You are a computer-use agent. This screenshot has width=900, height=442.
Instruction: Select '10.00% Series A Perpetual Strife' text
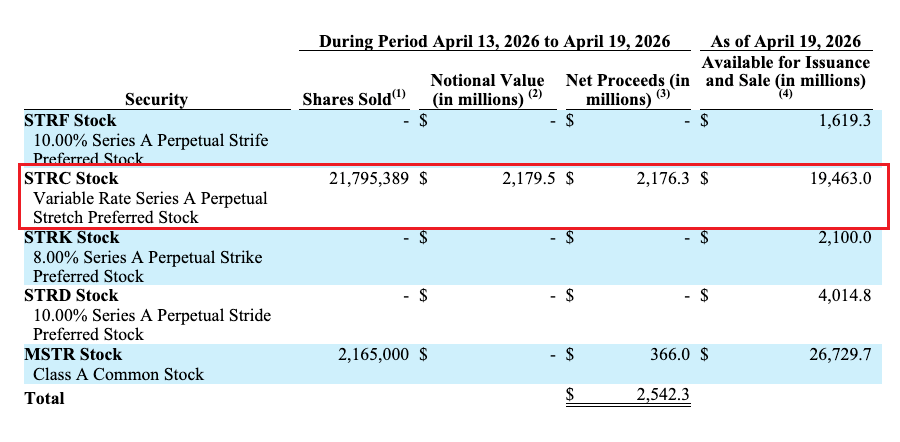click(150, 140)
